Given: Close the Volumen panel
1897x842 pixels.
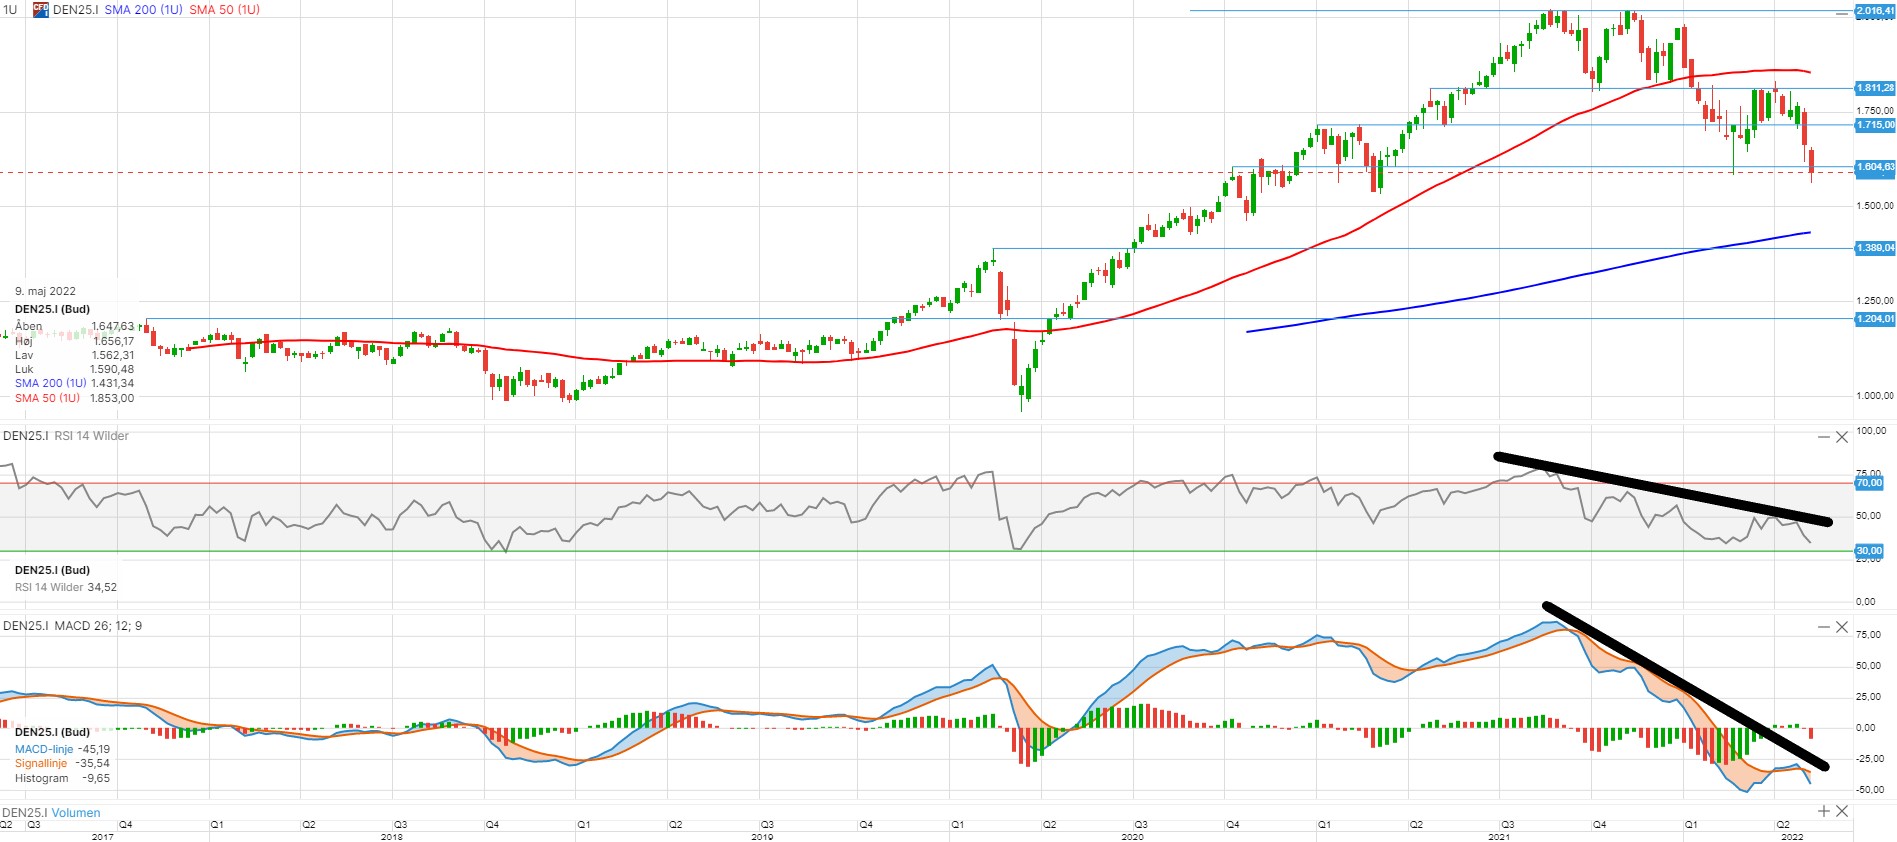Looking at the screenshot, I should (1842, 811).
